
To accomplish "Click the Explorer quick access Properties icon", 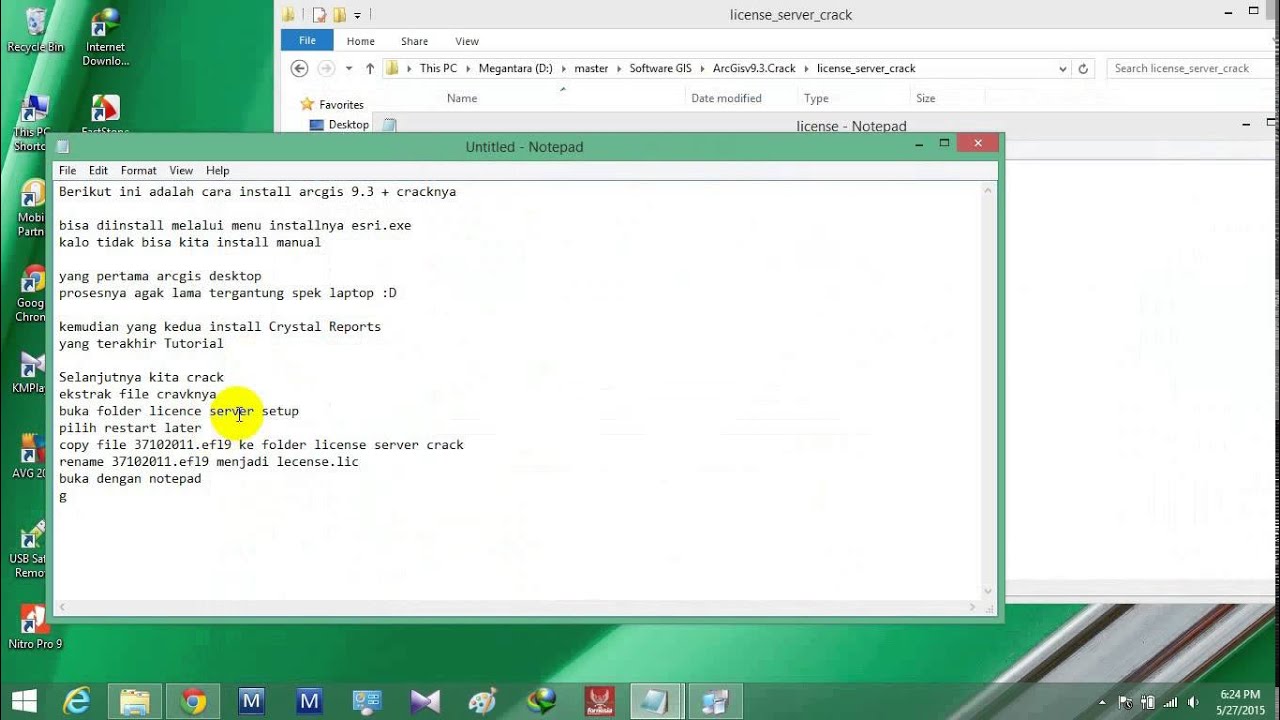I will [319, 14].
